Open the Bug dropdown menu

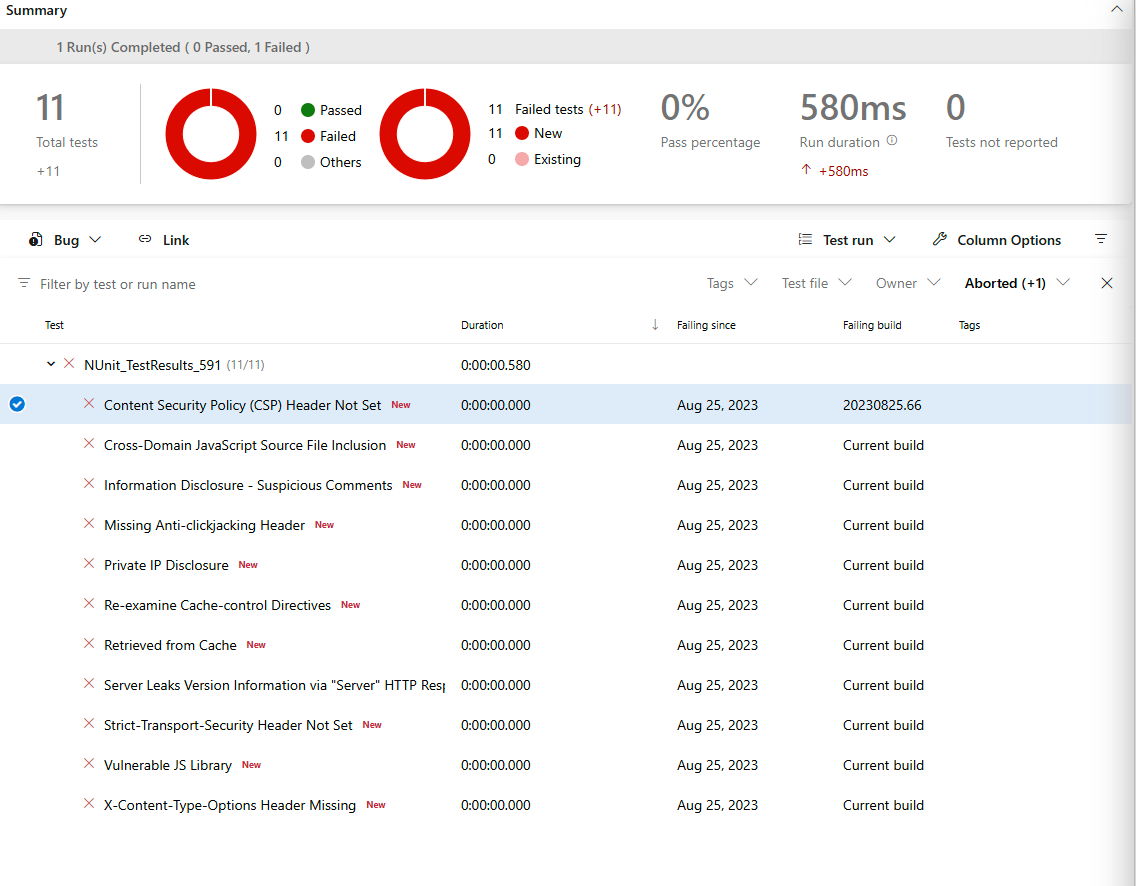click(64, 240)
